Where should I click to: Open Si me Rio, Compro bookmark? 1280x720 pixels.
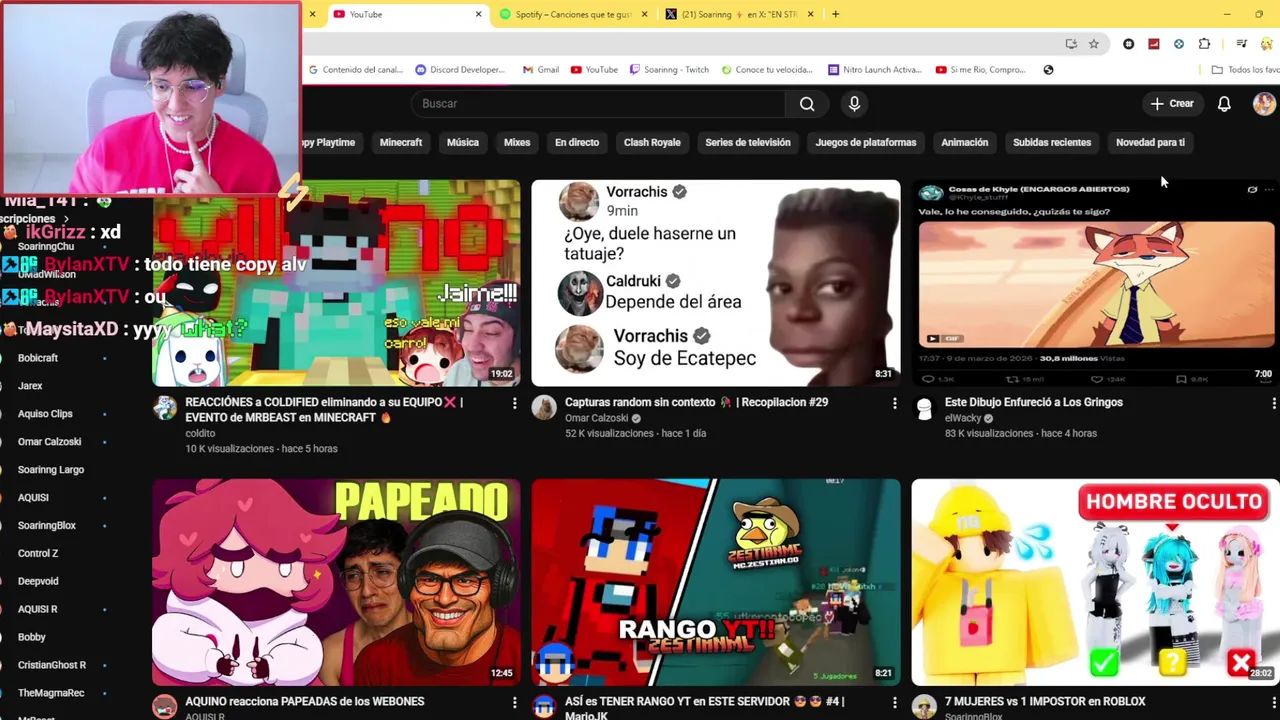click(981, 70)
